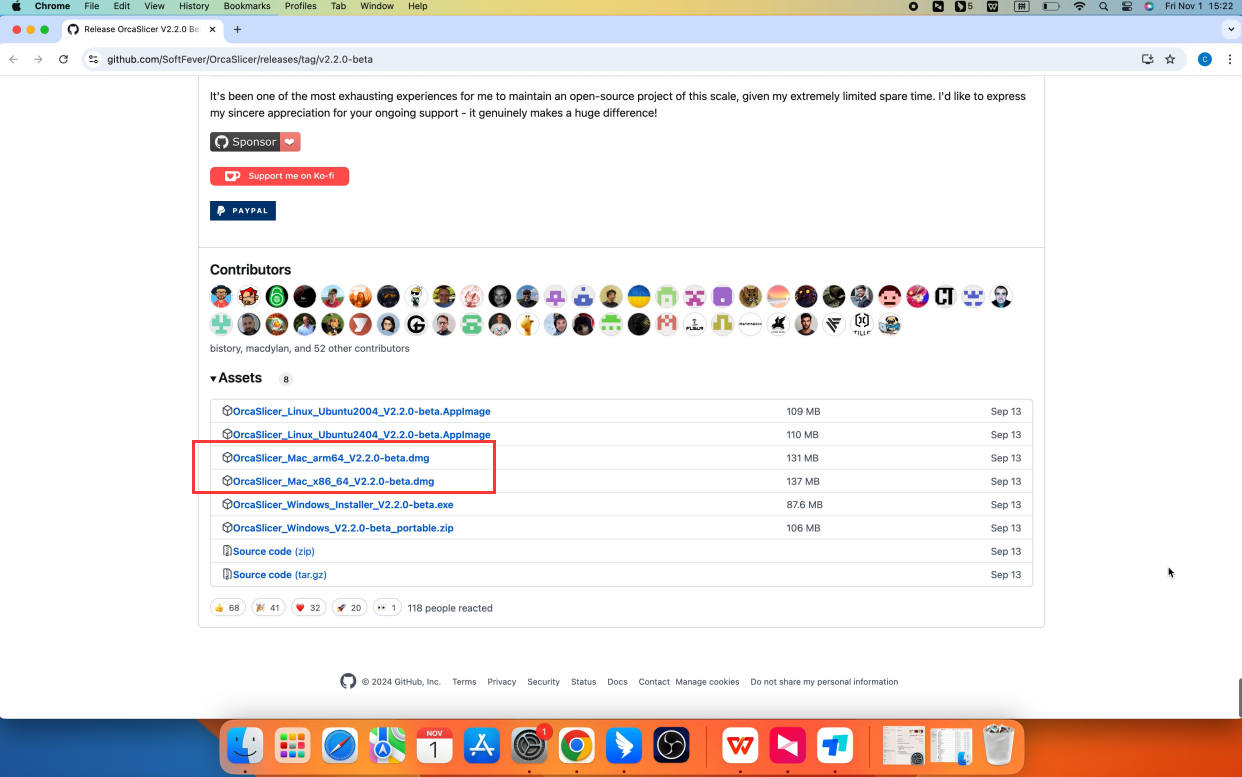Click the Spotlight search icon in the menu bar
This screenshot has width=1242, height=777.
(x=1103, y=6)
